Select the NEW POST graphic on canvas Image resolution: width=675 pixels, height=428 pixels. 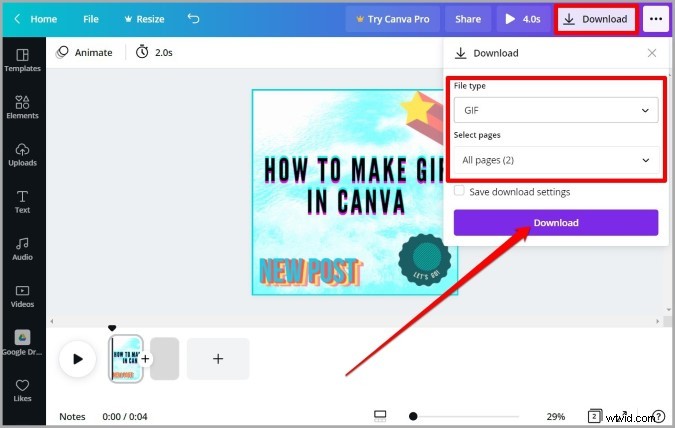click(x=310, y=272)
